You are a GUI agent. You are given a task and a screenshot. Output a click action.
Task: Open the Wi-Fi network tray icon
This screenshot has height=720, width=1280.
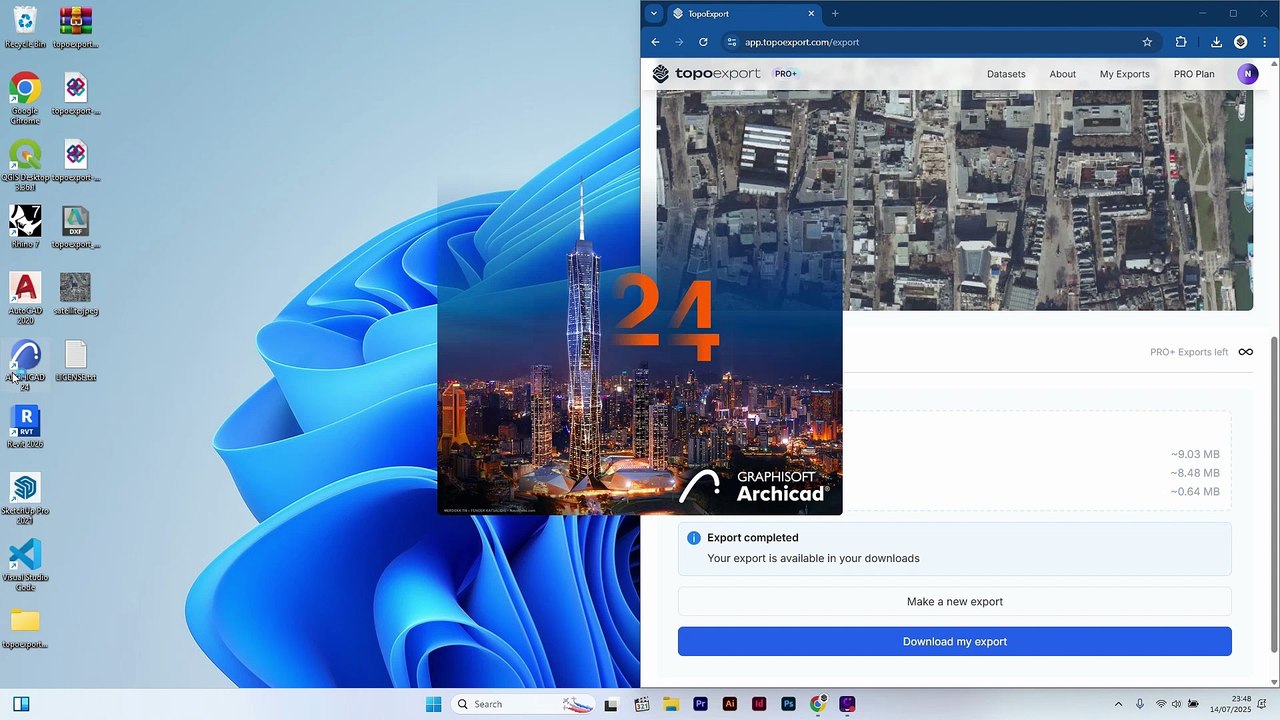click(x=1160, y=704)
